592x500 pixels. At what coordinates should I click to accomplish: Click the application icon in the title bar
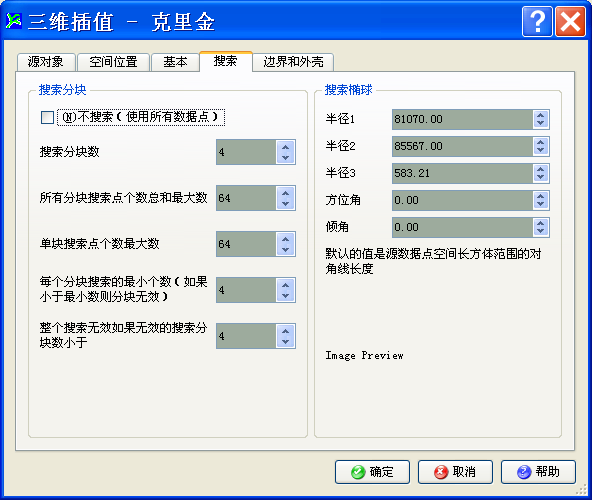pos(14,21)
